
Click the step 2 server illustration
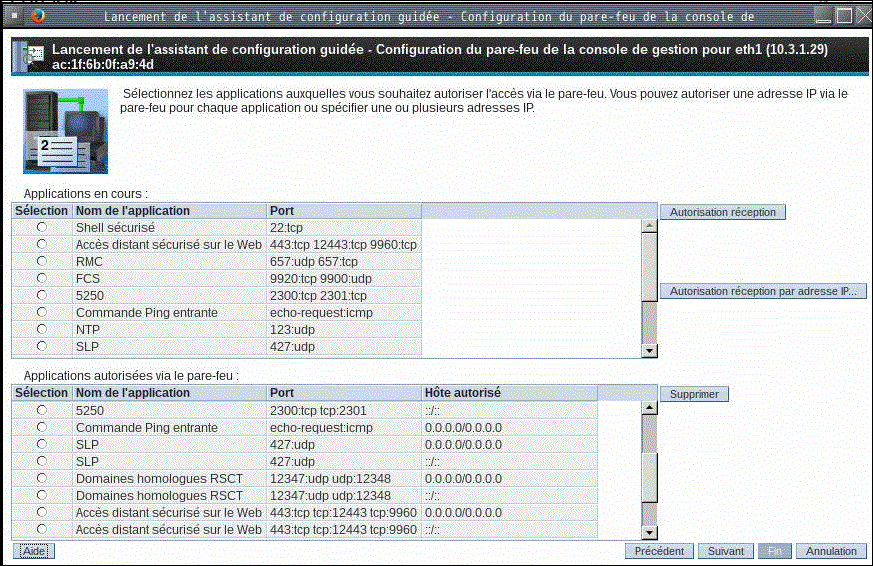tap(65, 131)
